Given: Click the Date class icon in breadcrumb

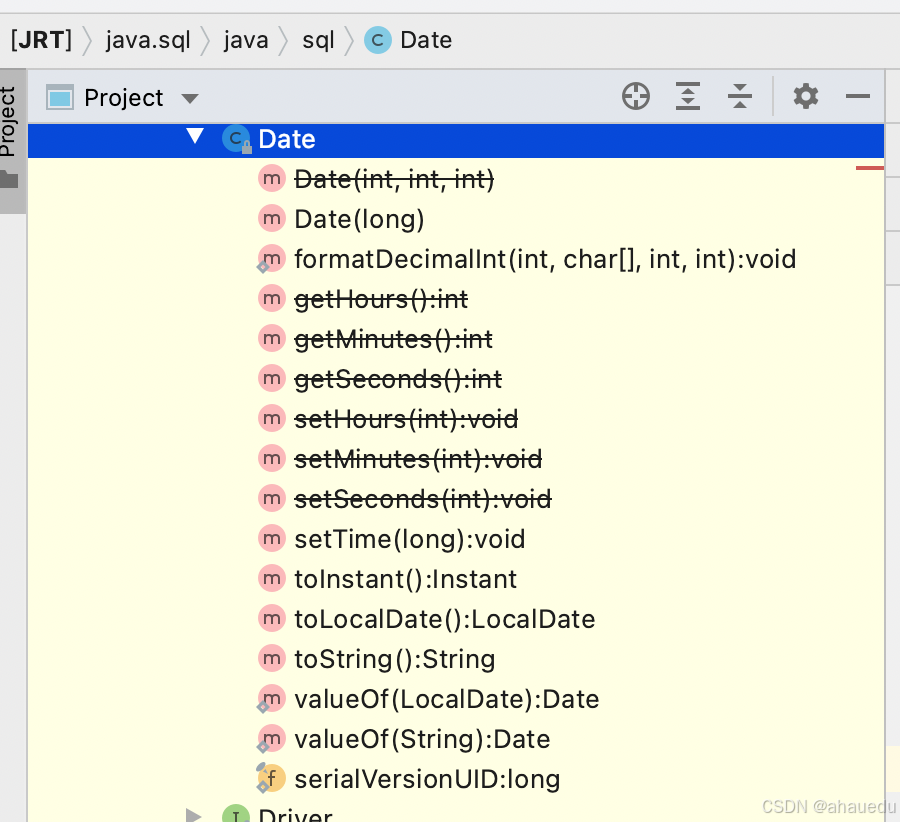Looking at the screenshot, I should click(376, 40).
